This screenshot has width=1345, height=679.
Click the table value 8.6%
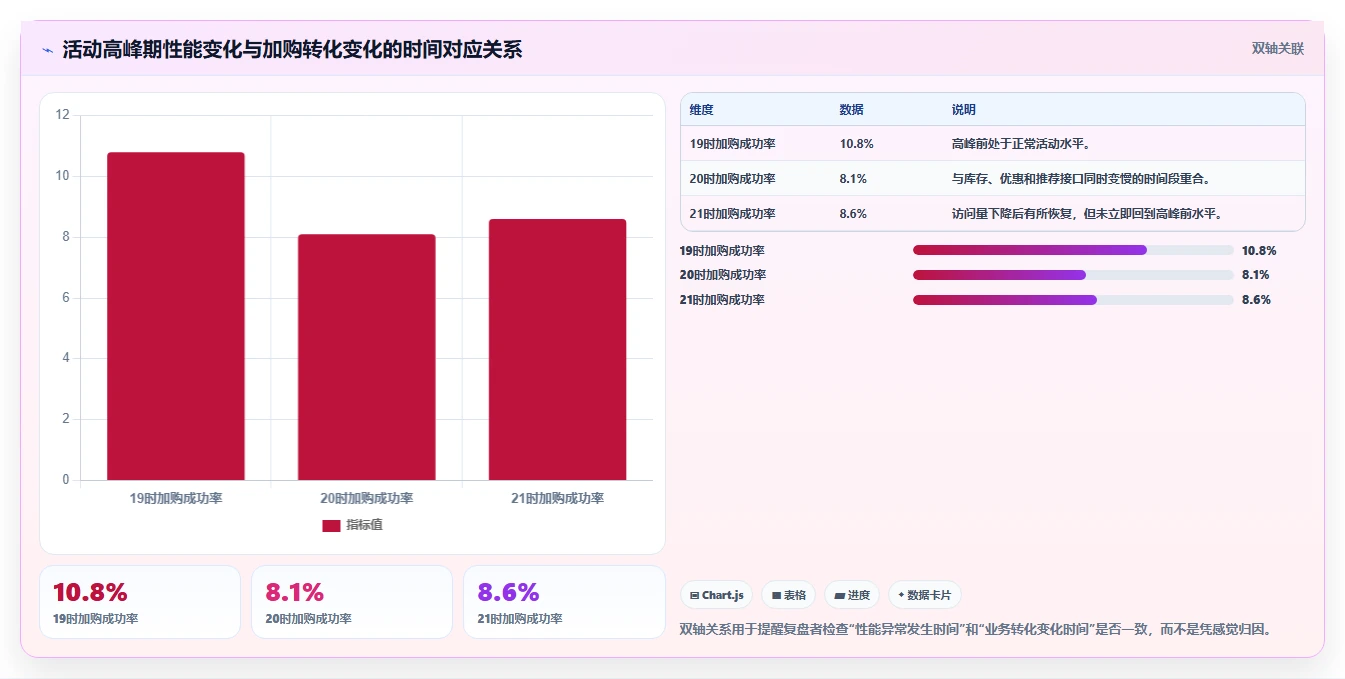click(853, 214)
